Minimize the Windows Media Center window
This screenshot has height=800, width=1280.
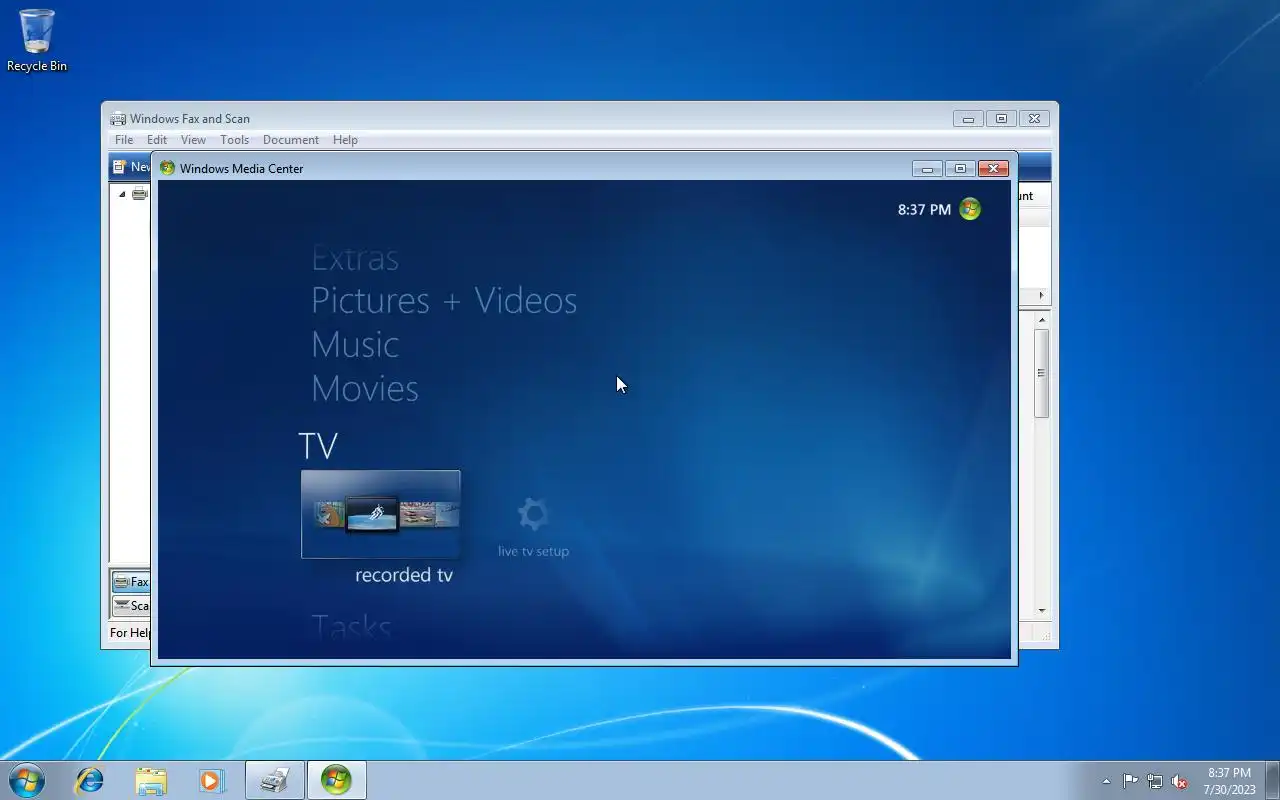pyautogui.click(x=927, y=168)
